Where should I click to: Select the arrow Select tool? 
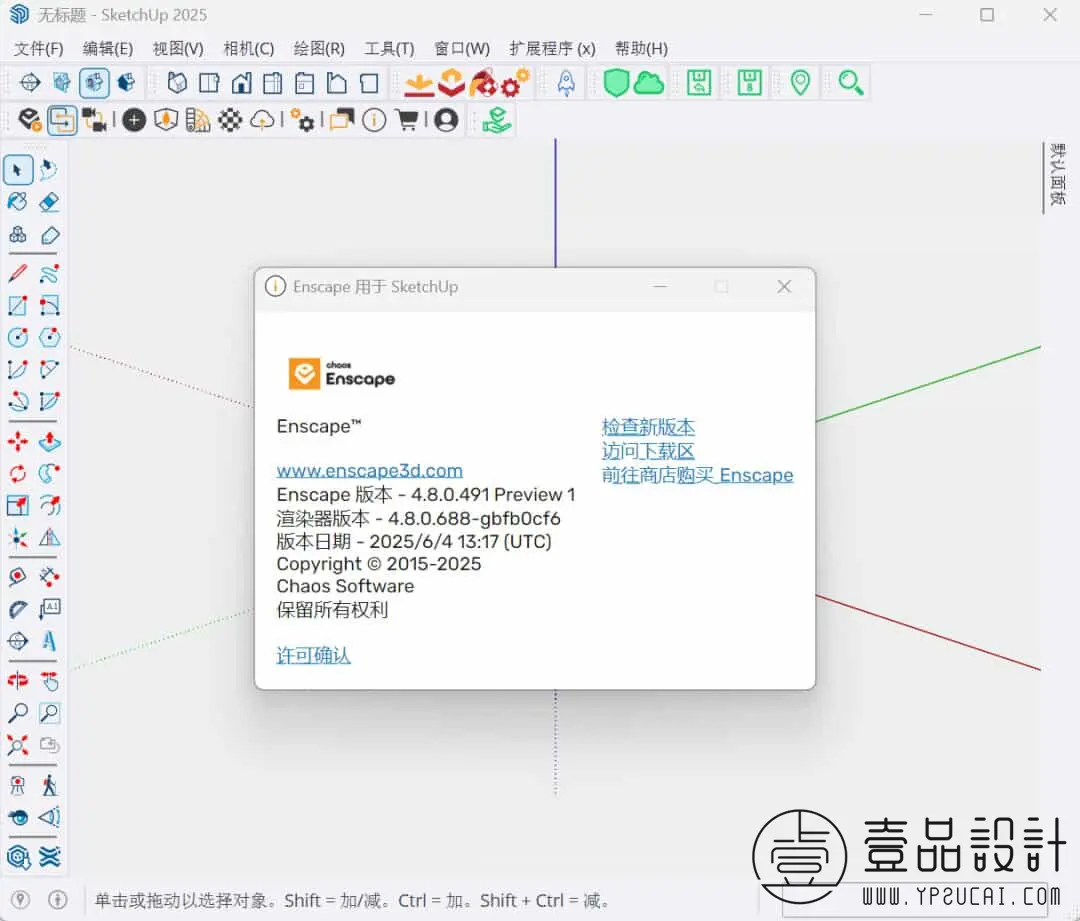click(x=18, y=169)
